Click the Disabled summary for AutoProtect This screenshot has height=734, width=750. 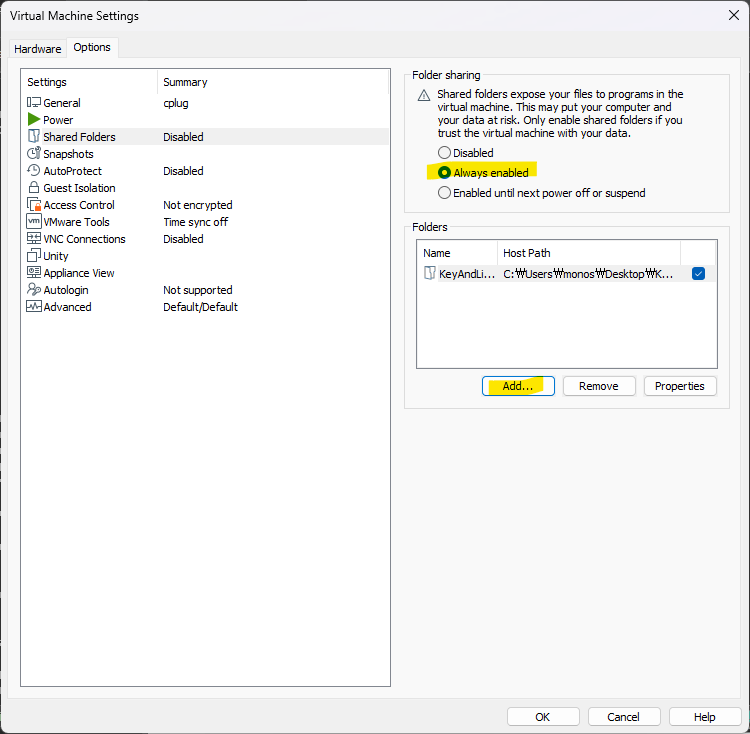[x=183, y=171]
